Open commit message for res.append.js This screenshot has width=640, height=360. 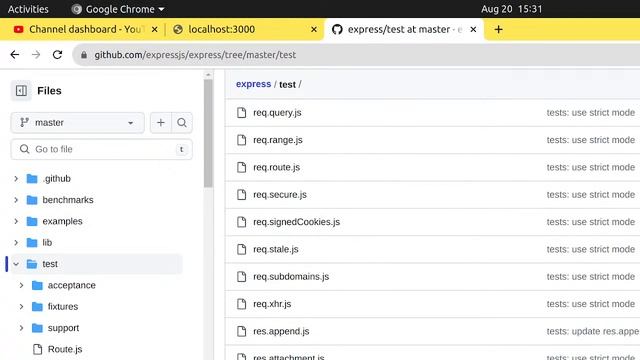[x=593, y=331]
